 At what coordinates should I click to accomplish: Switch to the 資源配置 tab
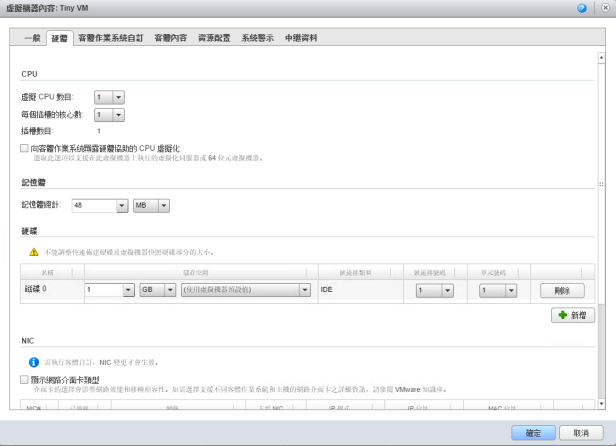(214, 38)
